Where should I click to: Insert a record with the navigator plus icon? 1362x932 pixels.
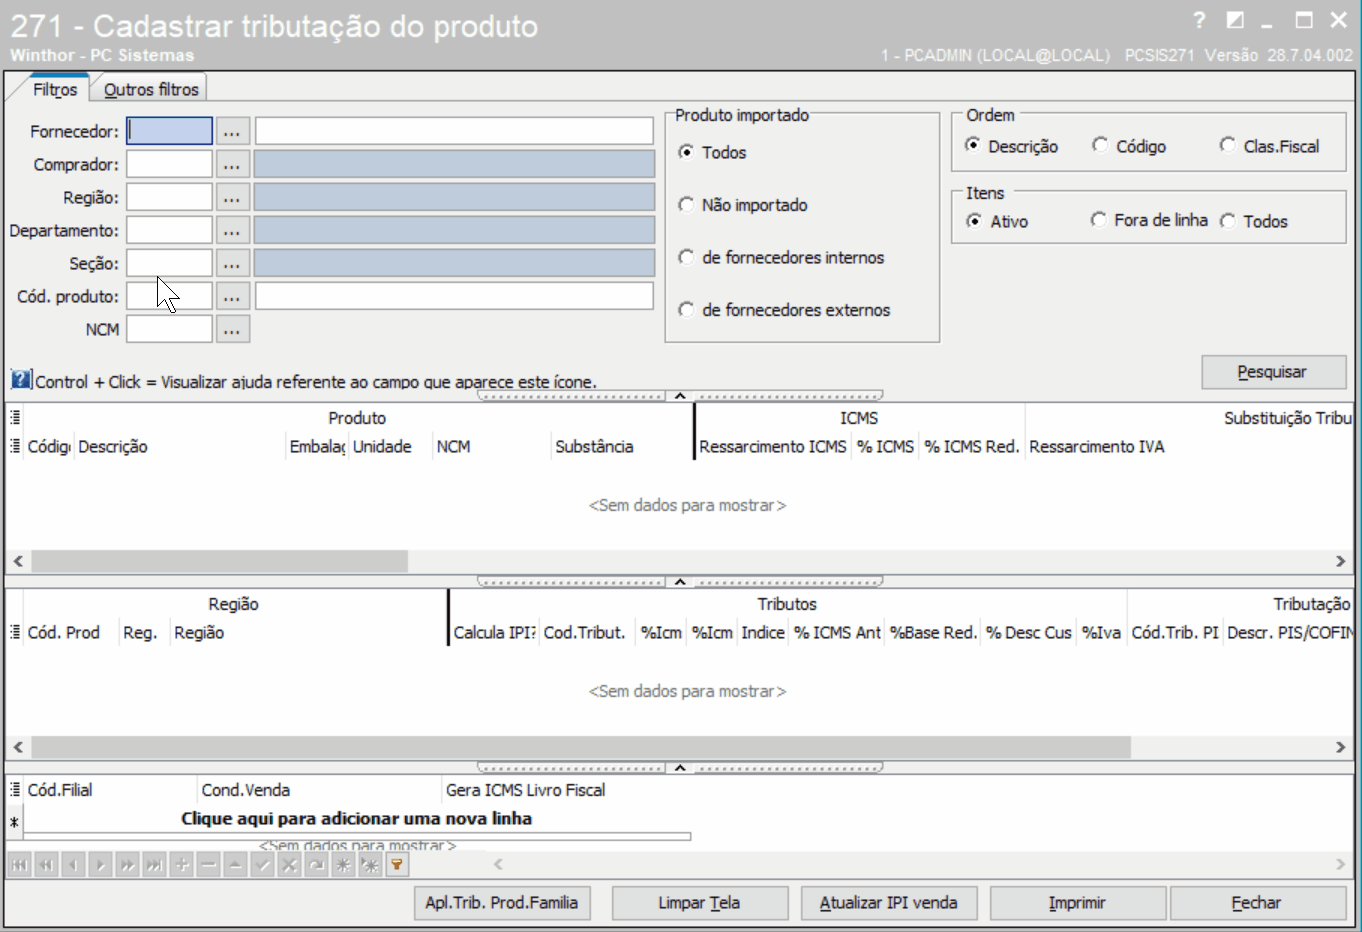(181, 865)
